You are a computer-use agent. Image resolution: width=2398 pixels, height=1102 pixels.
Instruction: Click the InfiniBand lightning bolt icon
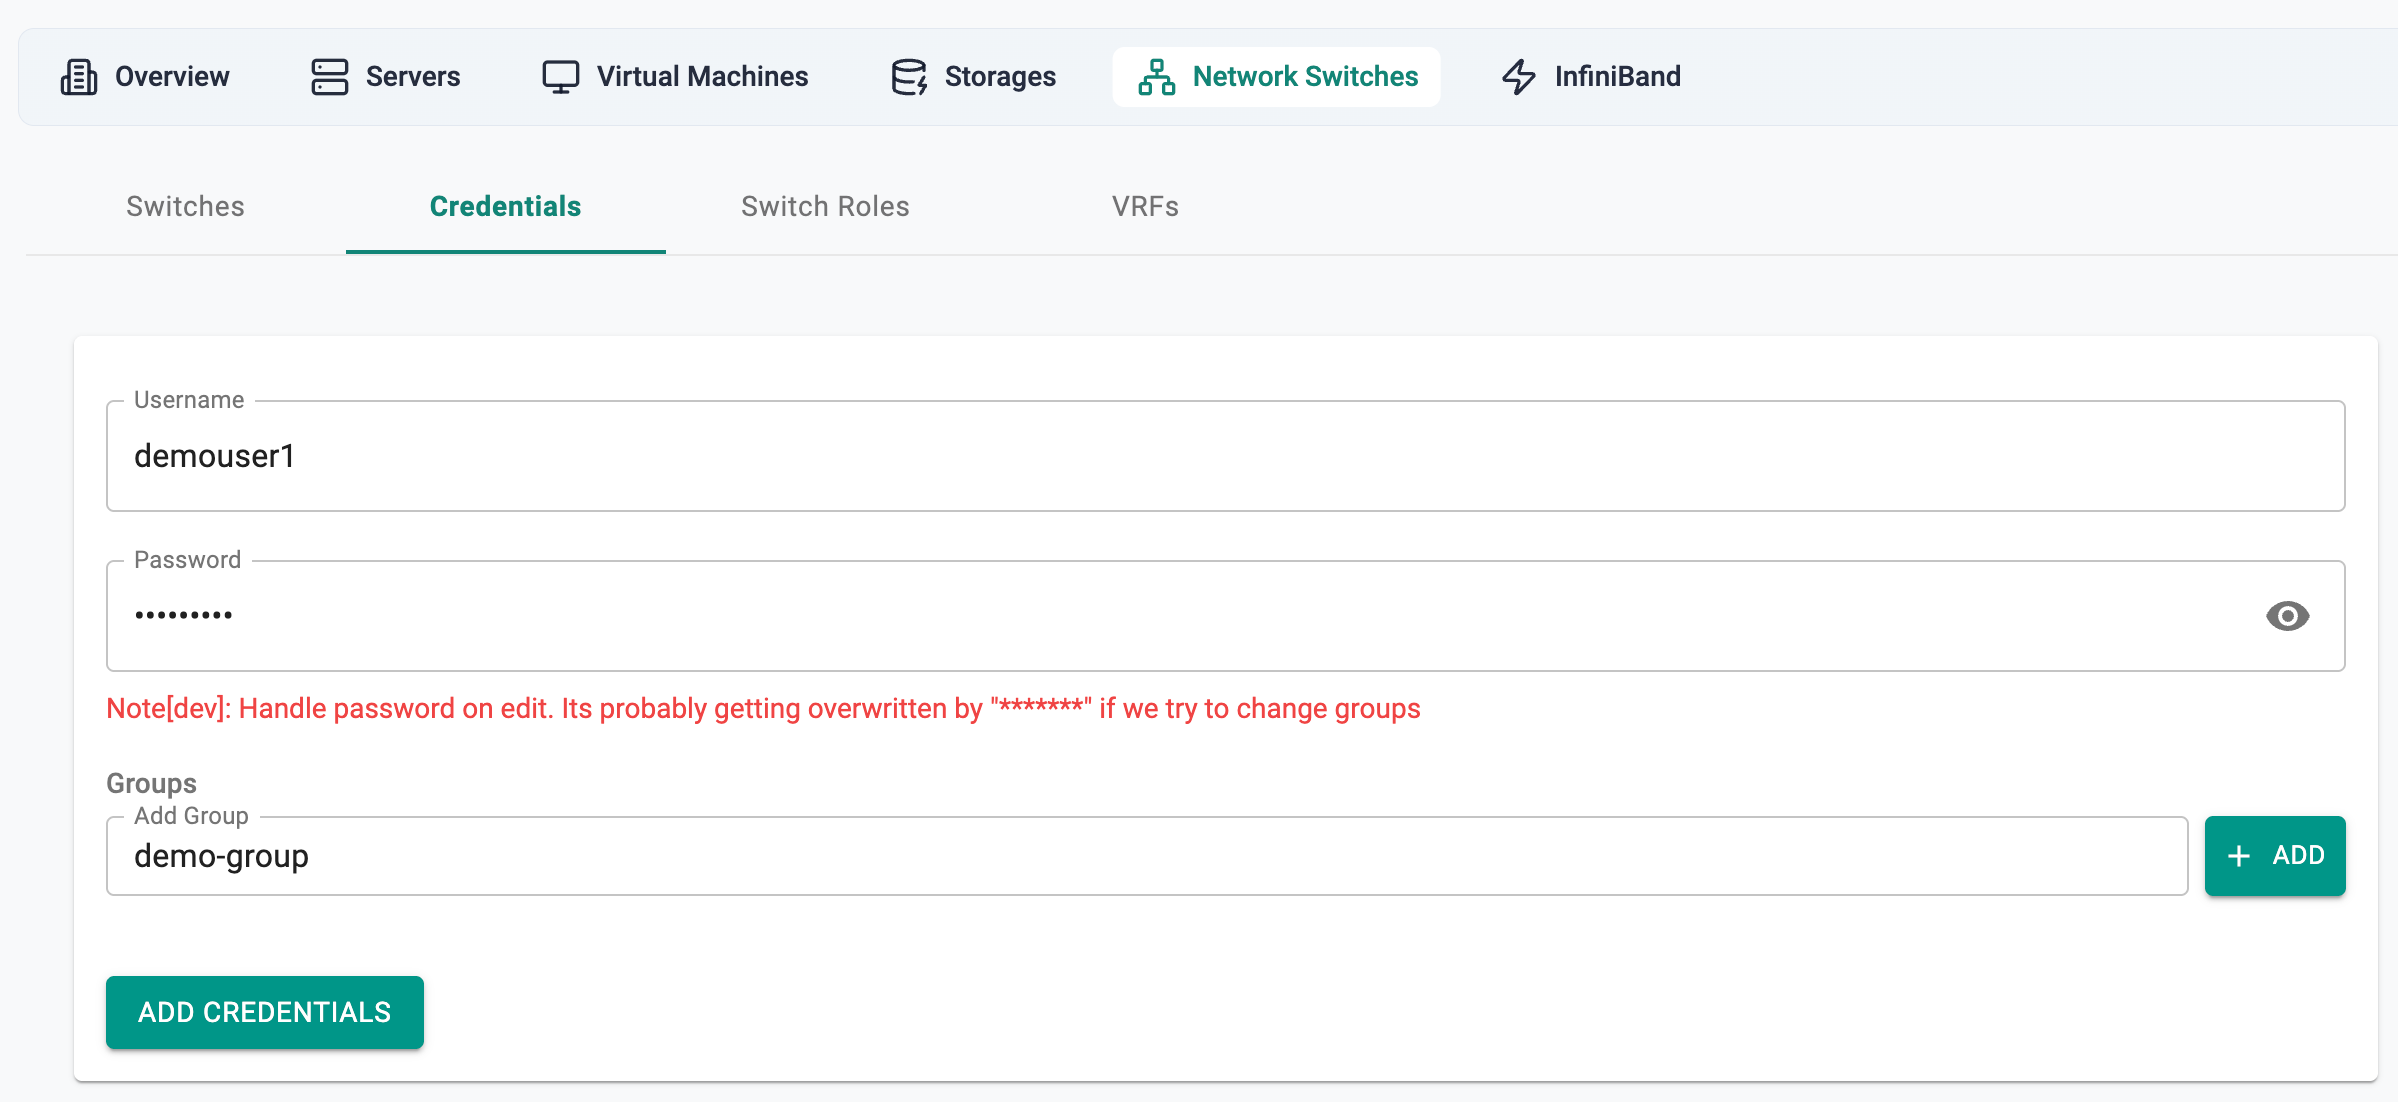(x=1518, y=77)
